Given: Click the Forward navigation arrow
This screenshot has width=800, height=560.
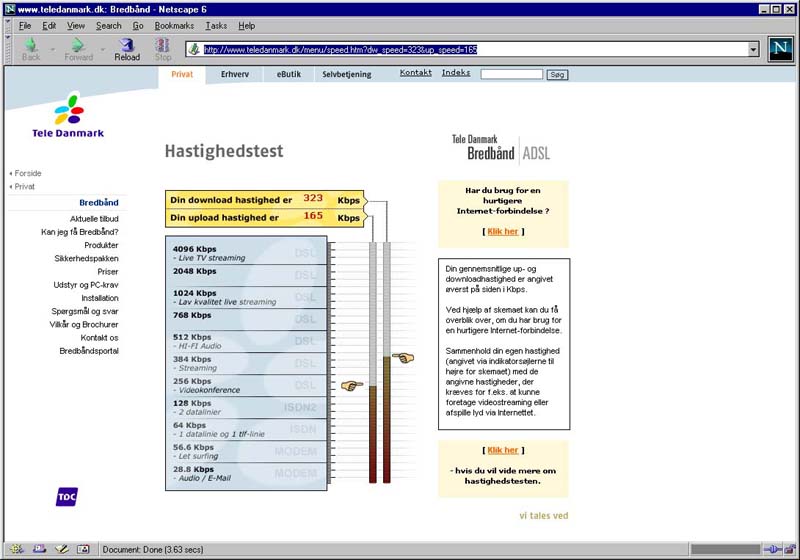Looking at the screenshot, I should [77, 46].
